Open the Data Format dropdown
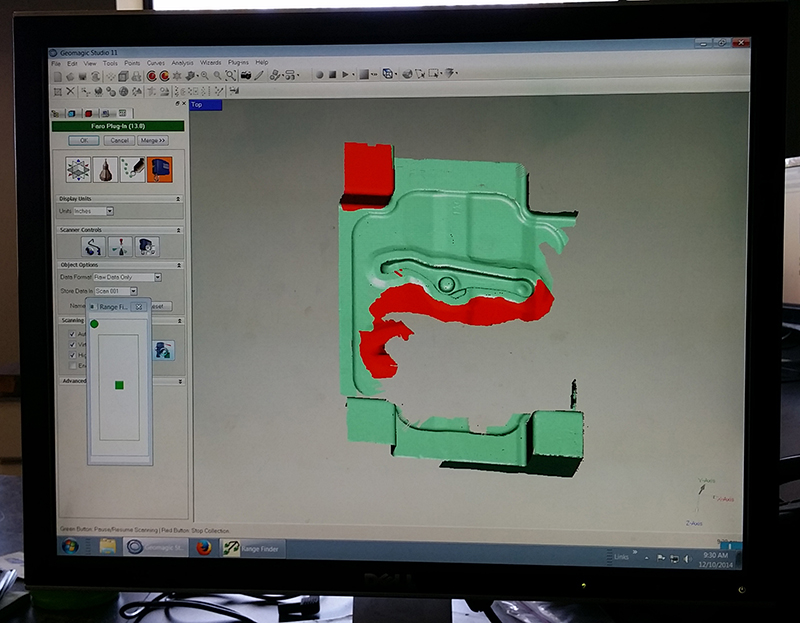The image size is (800, 623). coord(128,277)
